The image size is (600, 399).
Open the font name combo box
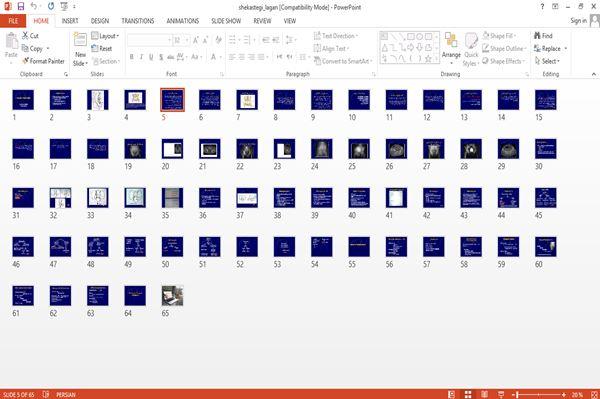click(149, 40)
